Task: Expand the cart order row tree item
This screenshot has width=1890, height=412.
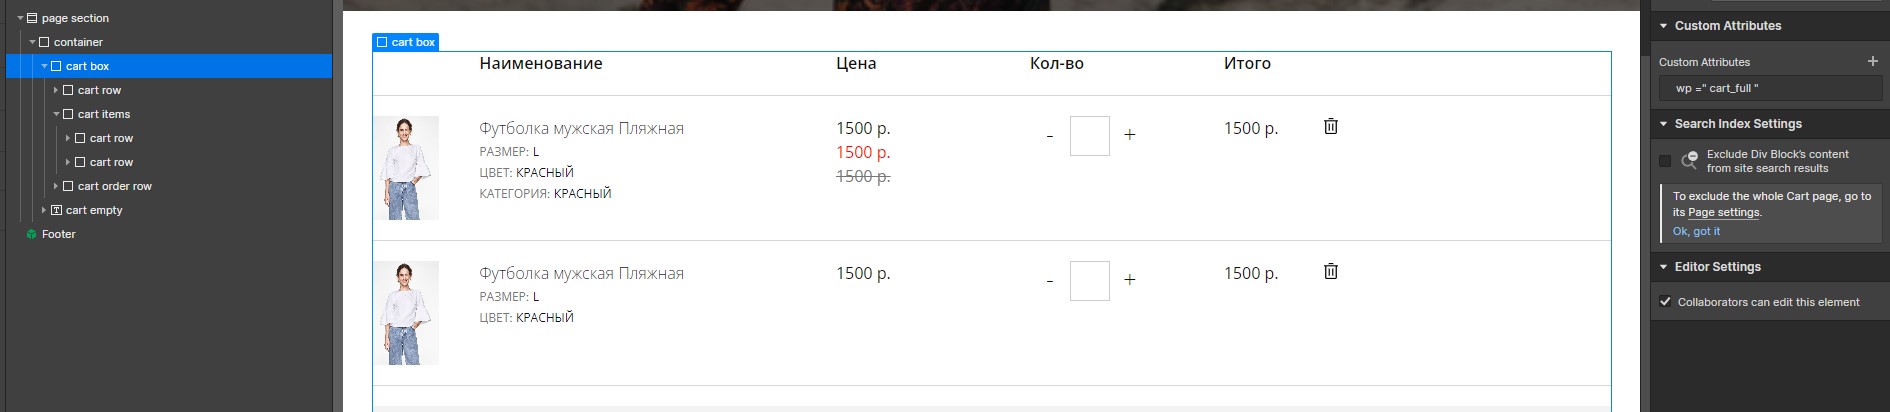Action: point(56,186)
